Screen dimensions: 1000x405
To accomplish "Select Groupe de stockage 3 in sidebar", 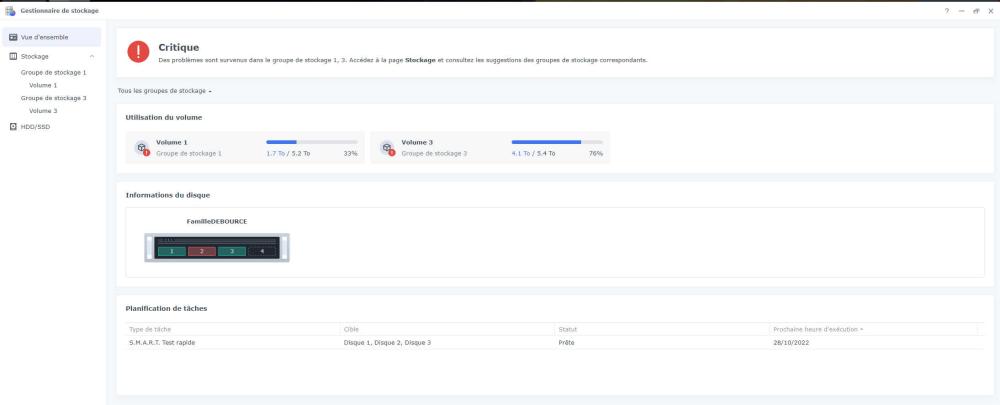I will 54,98.
